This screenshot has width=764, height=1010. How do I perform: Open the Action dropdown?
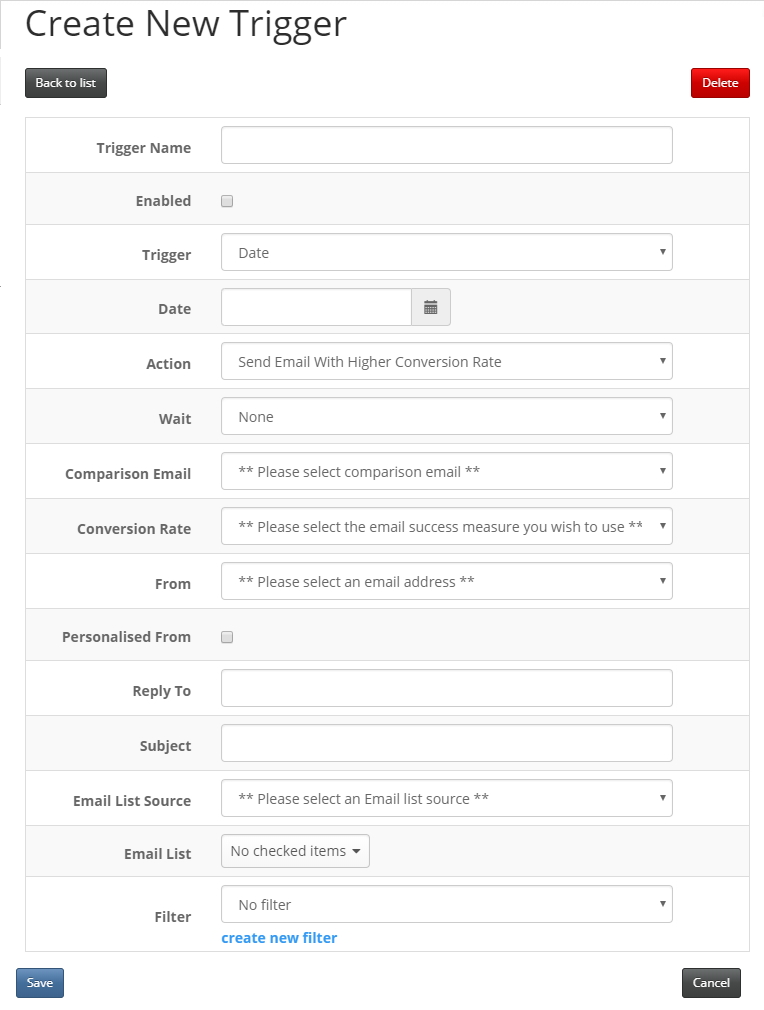[x=446, y=361]
